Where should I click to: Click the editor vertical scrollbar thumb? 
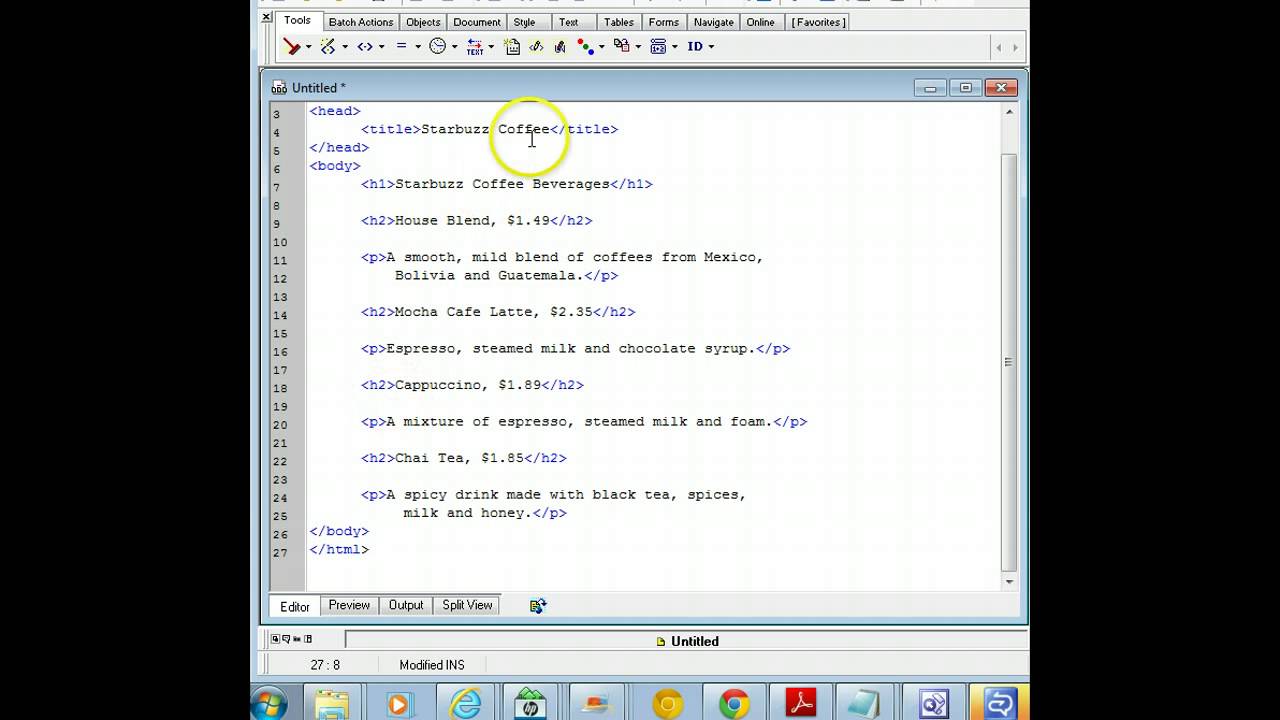pos(1009,362)
